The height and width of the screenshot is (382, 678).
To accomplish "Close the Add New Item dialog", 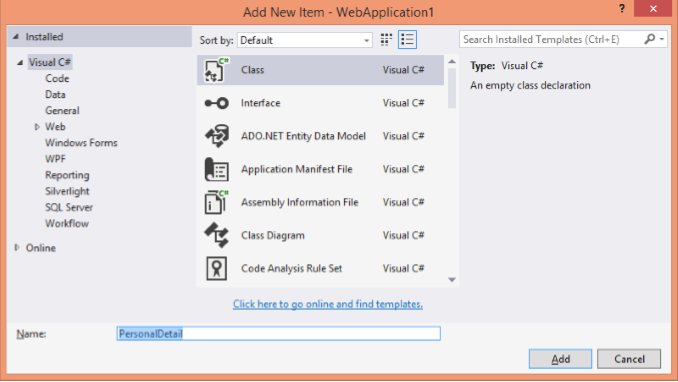I will [653, 9].
